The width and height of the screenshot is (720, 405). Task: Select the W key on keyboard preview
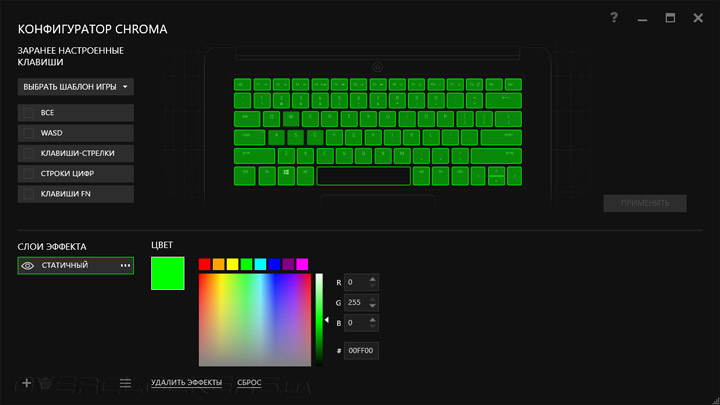pos(291,118)
